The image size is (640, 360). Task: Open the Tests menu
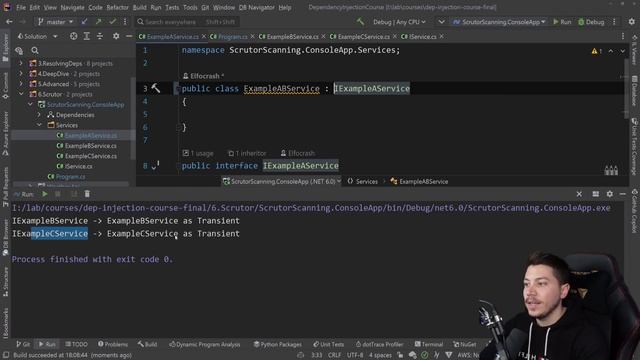tap(172, 7)
